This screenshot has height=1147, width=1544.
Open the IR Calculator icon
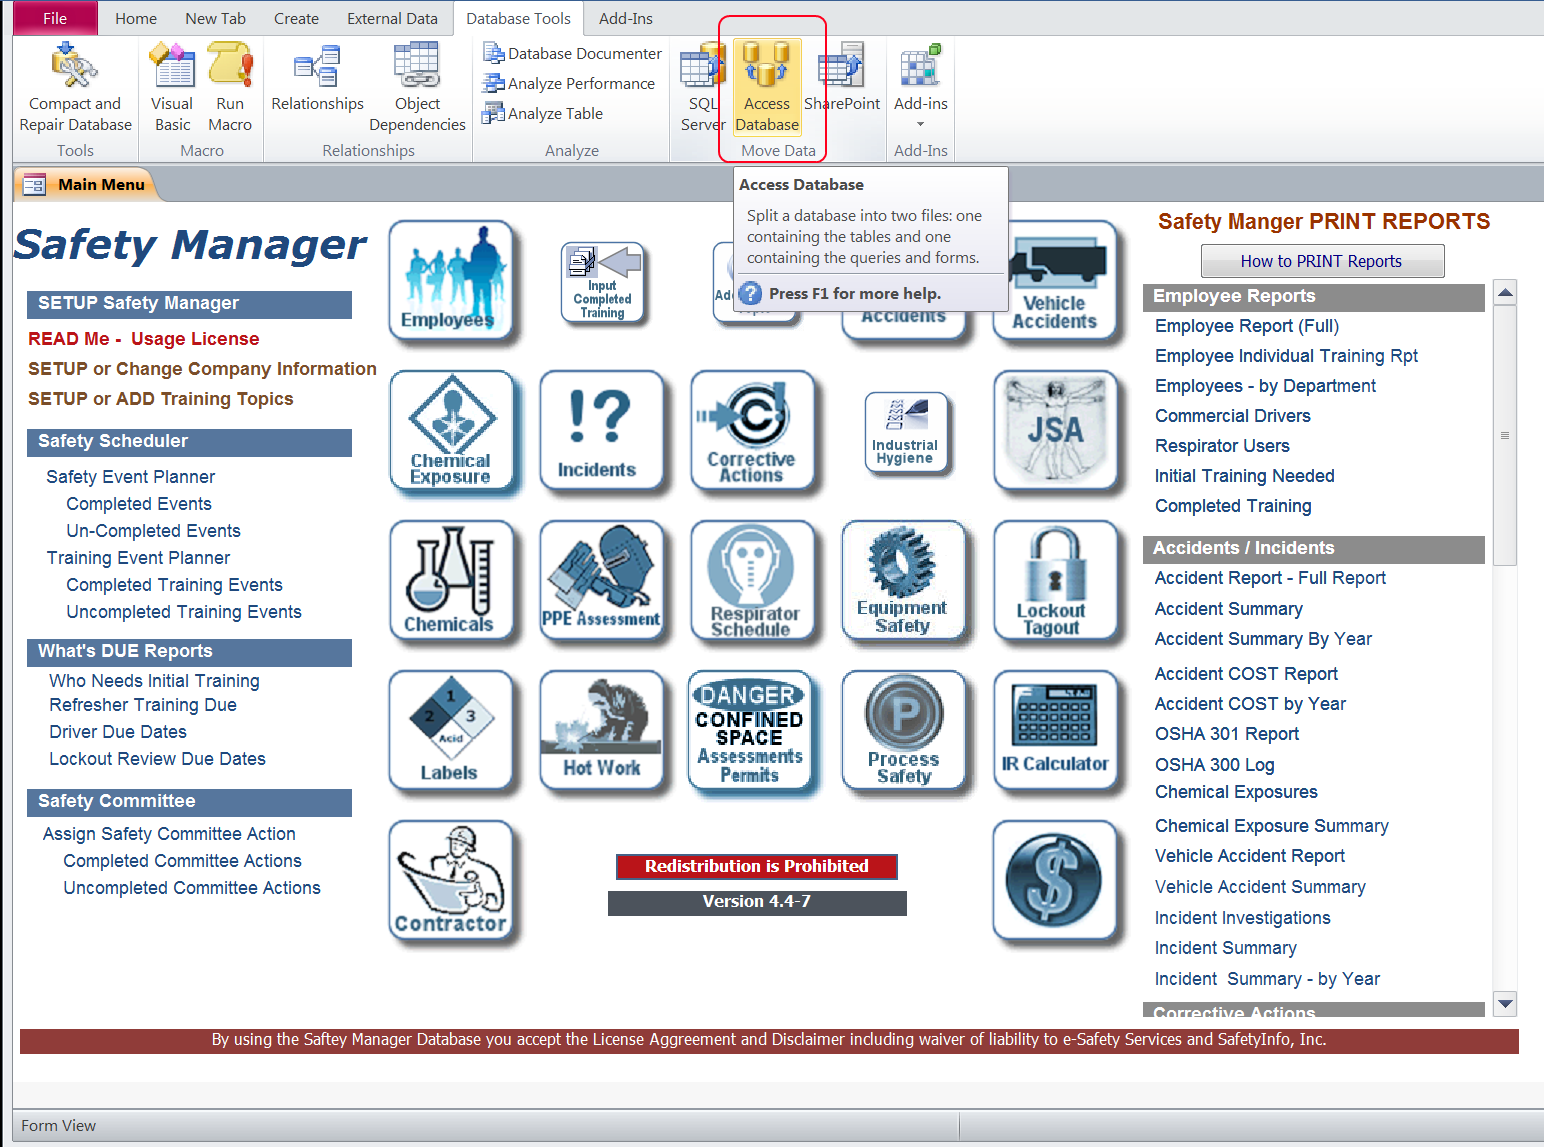click(x=1055, y=731)
